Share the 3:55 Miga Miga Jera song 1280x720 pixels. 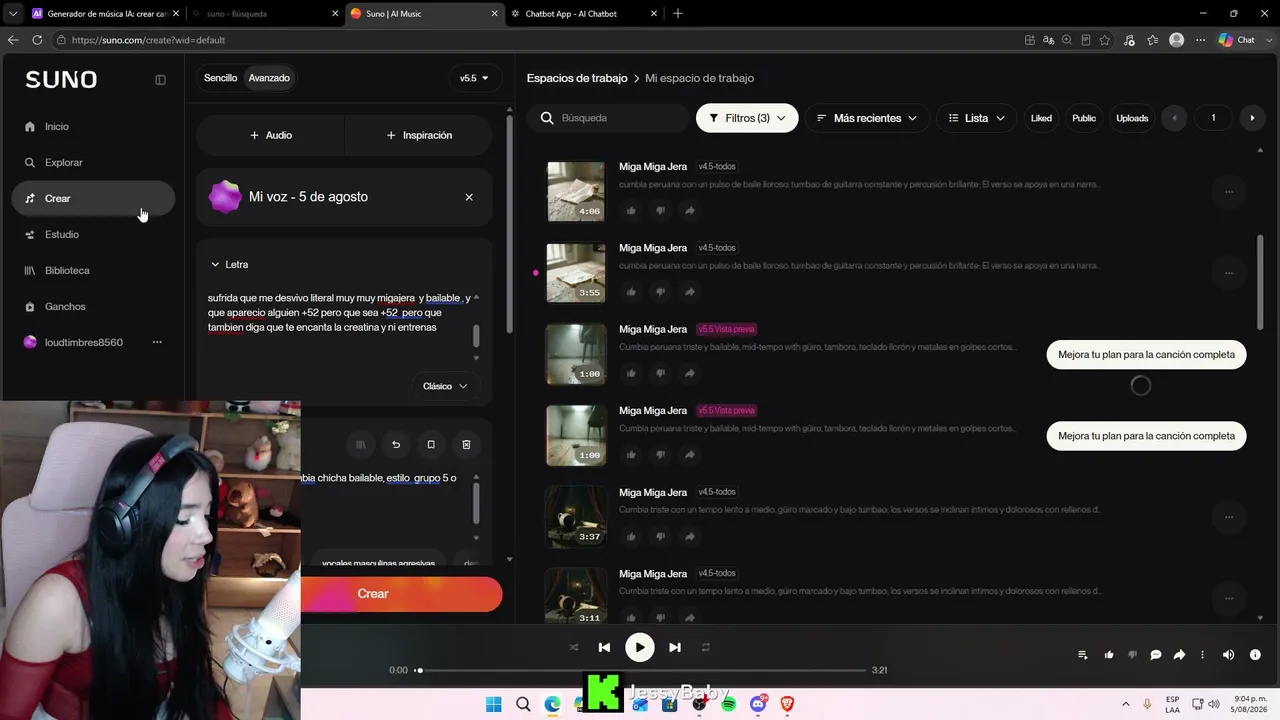[690, 292]
